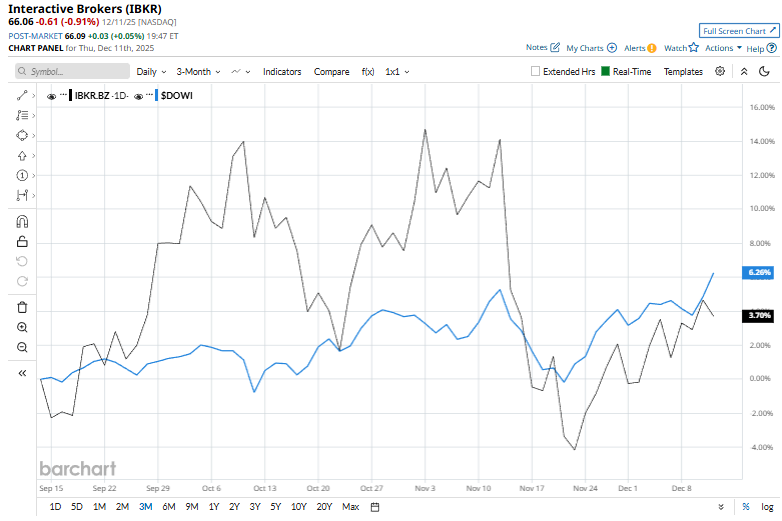The width and height of the screenshot is (782, 521).
Task: Toggle the Real-Time indicator
Action: (x=605, y=71)
